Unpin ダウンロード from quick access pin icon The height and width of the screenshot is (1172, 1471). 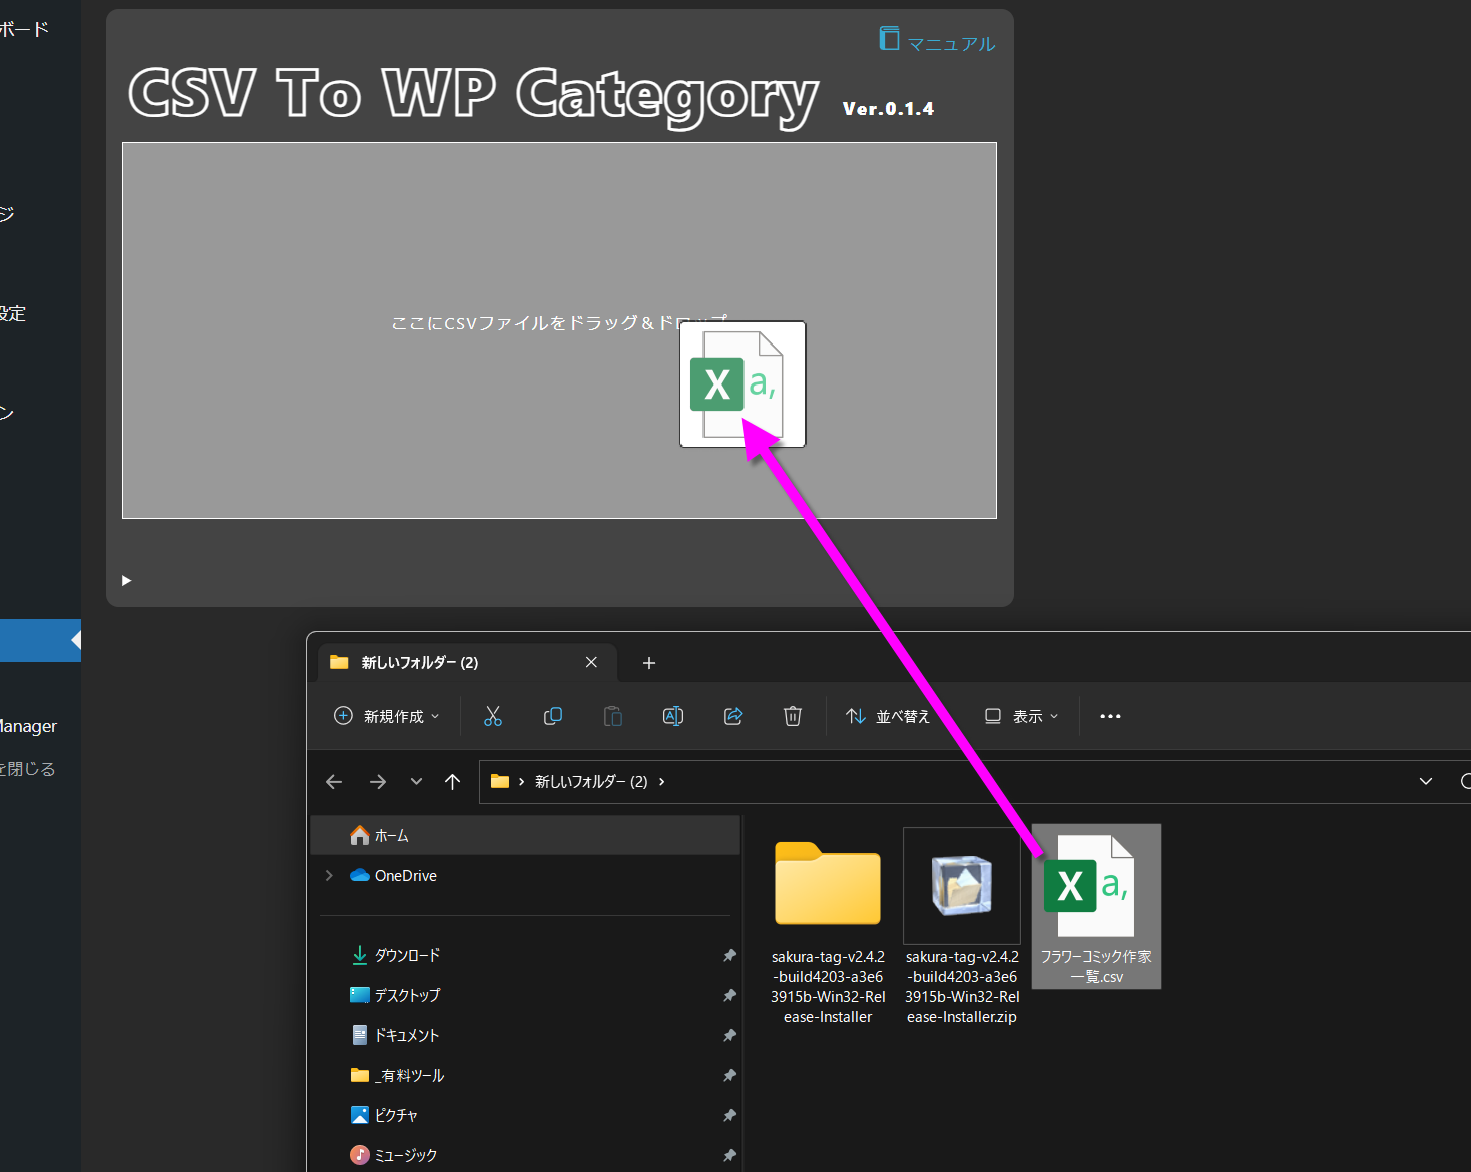click(729, 956)
